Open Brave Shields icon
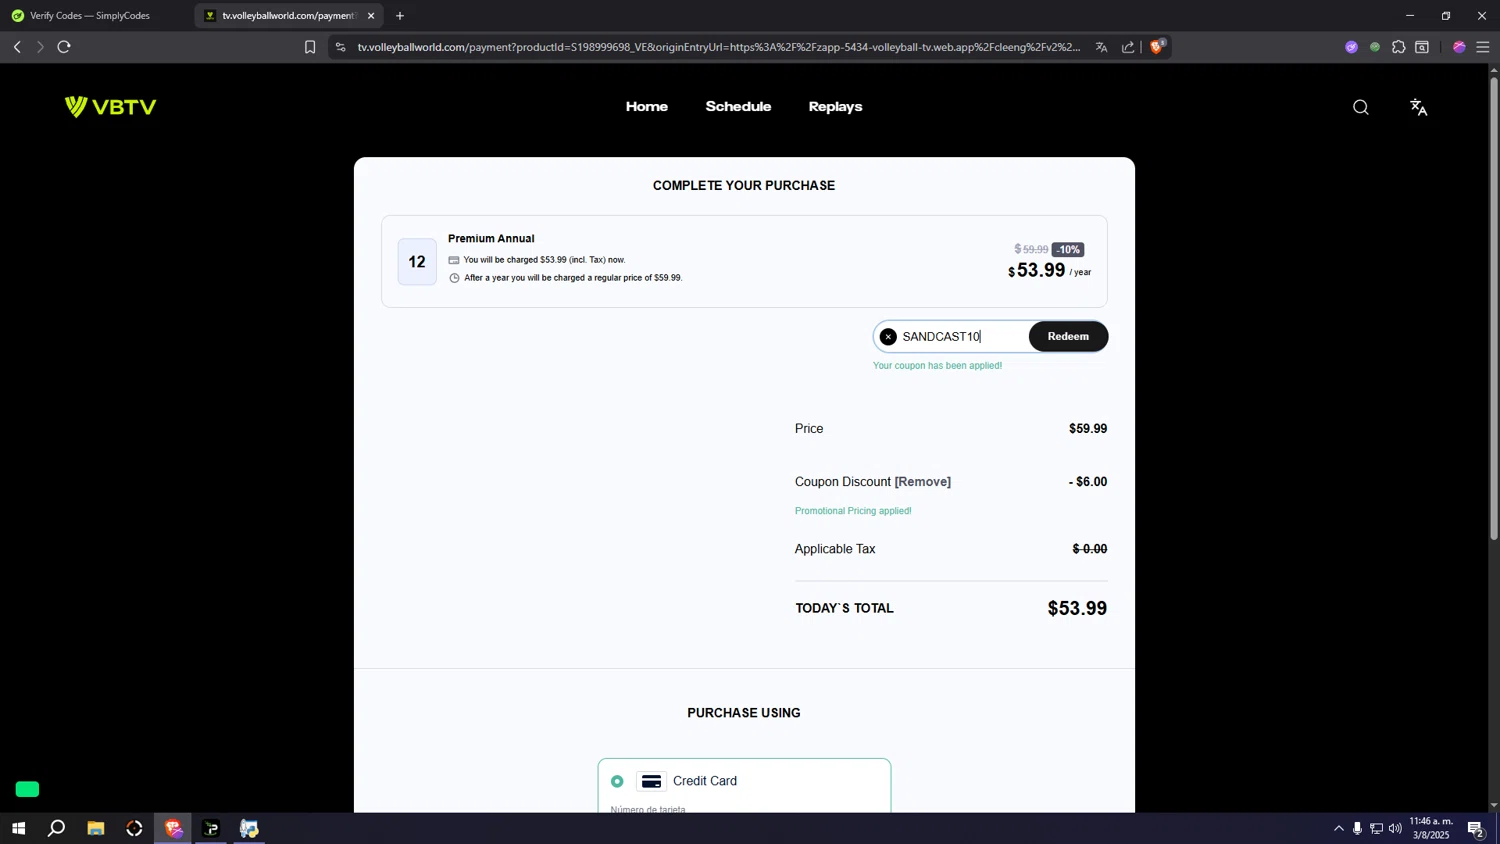 pyautogui.click(x=1157, y=46)
